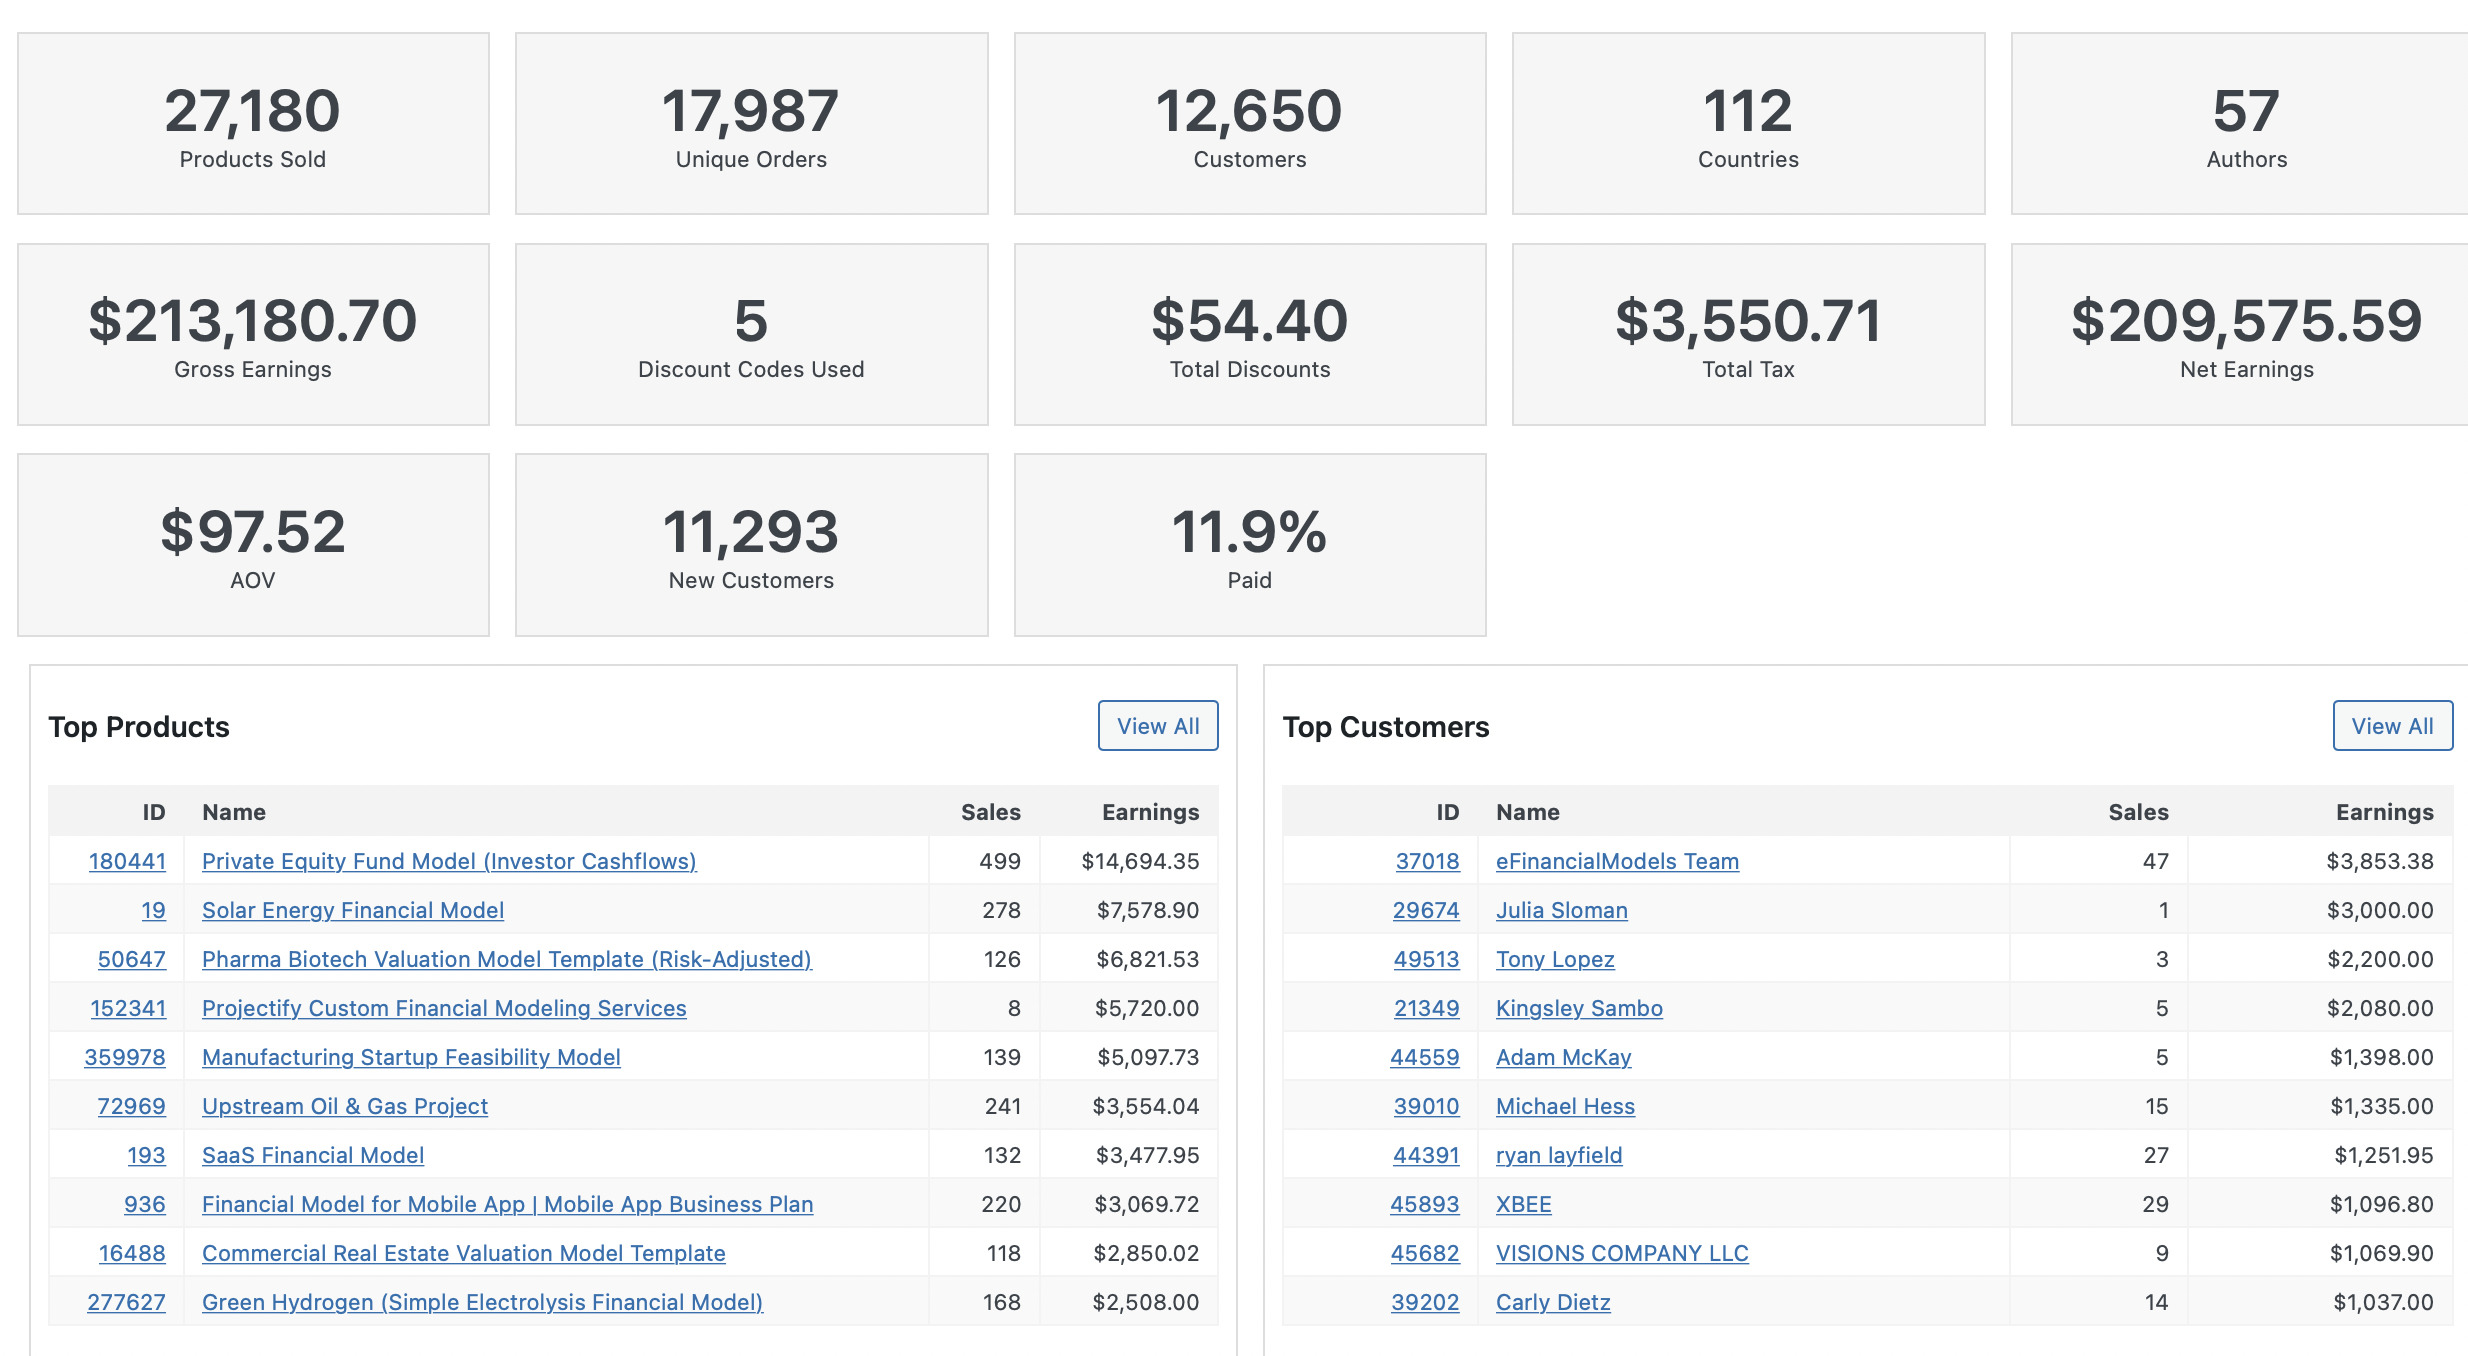The width and height of the screenshot is (2468, 1356).
Task: Open eFinancialModels Team customer profile
Action: [1616, 861]
